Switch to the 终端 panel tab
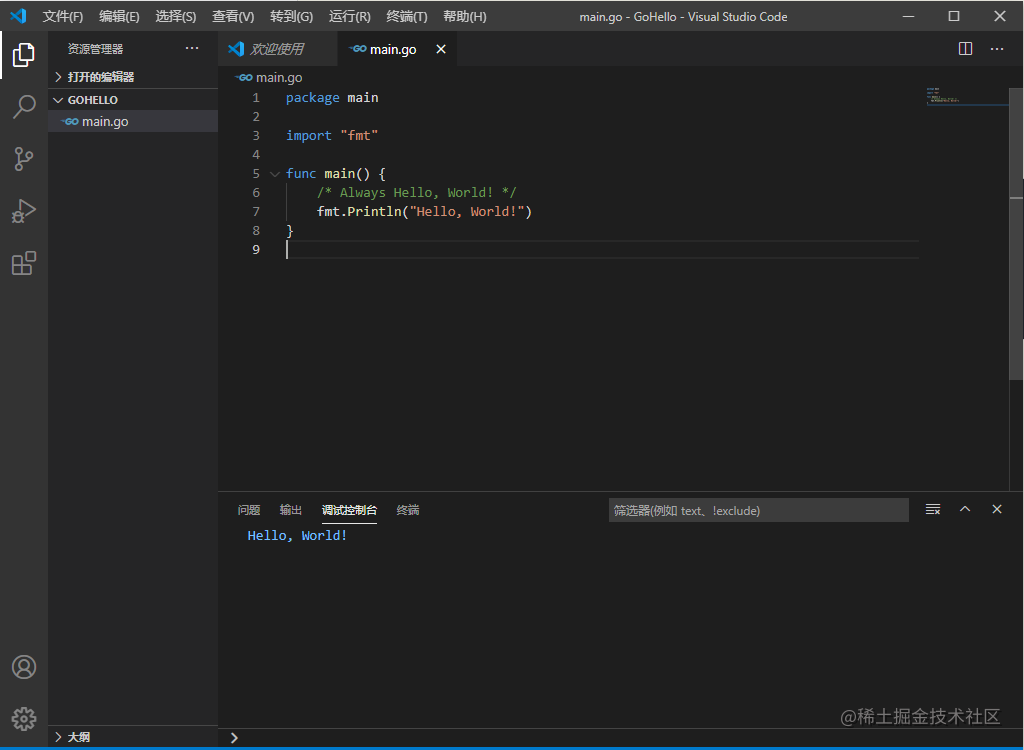The height and width of the screenshot is (750, 1024). click(408, 510)
